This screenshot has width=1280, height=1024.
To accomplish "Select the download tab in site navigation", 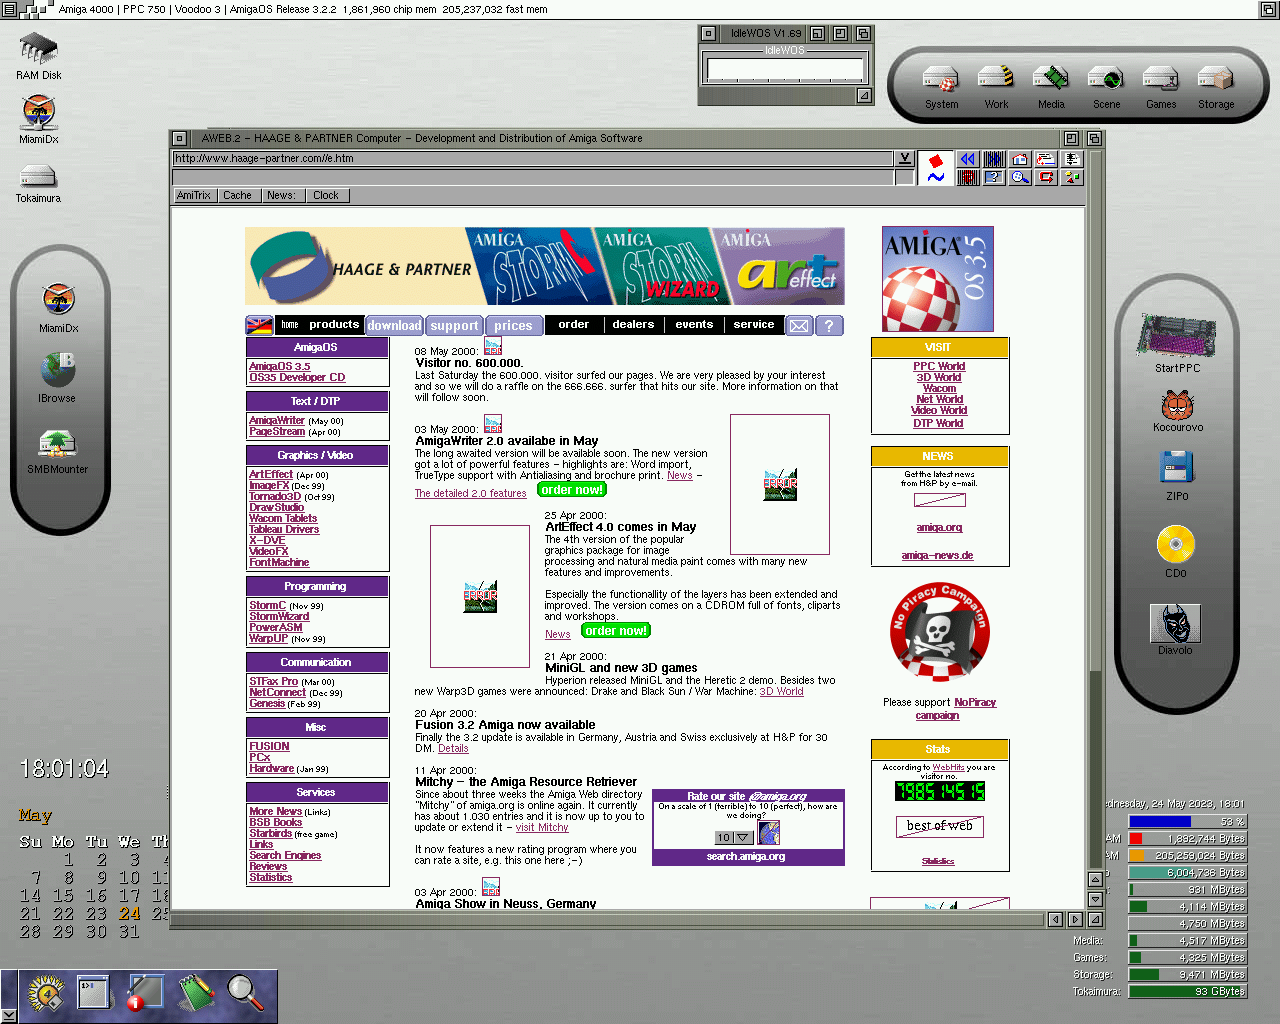I will [x=394, y=325].
